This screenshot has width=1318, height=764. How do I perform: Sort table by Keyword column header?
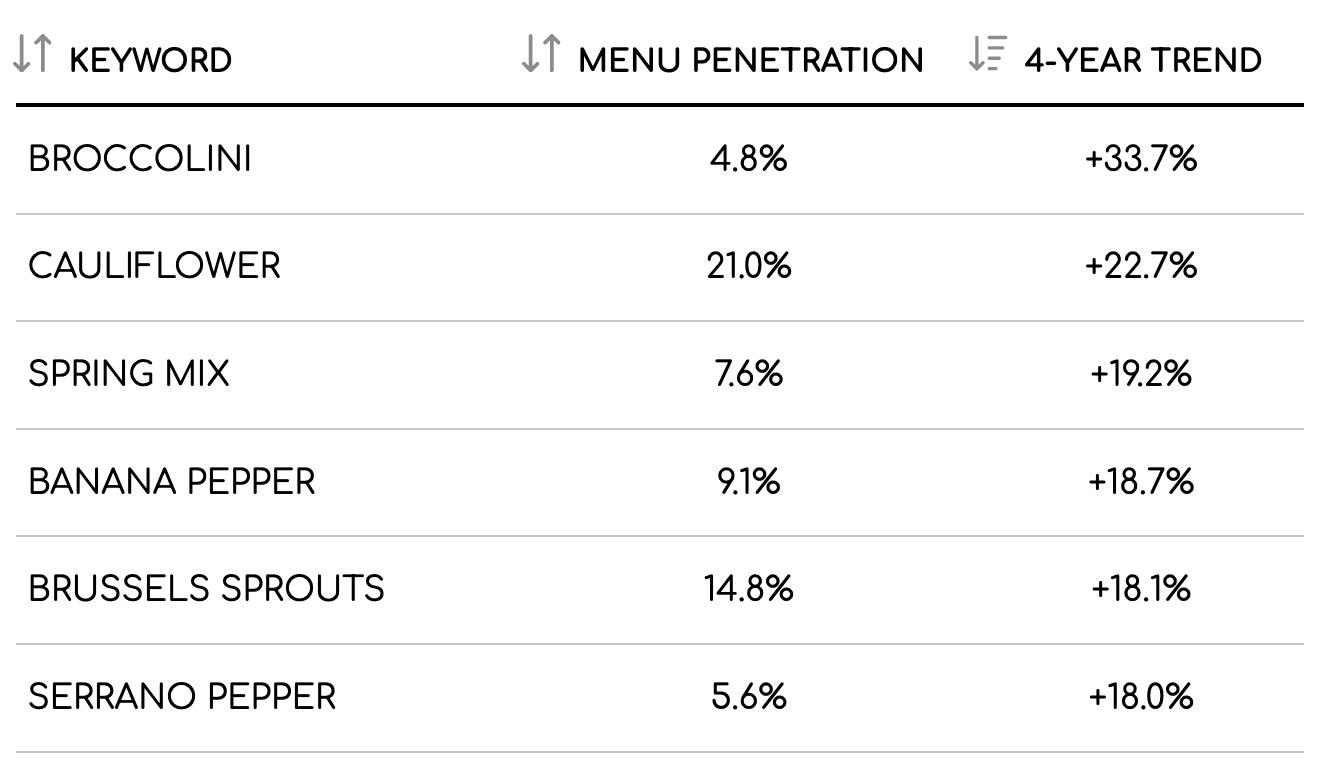pyautogui.click(x=150, y=60)
